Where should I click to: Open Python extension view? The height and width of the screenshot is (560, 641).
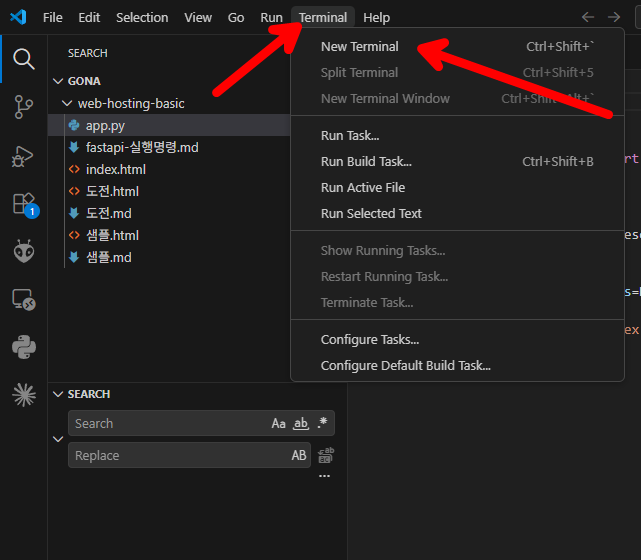tap(24, 347)
